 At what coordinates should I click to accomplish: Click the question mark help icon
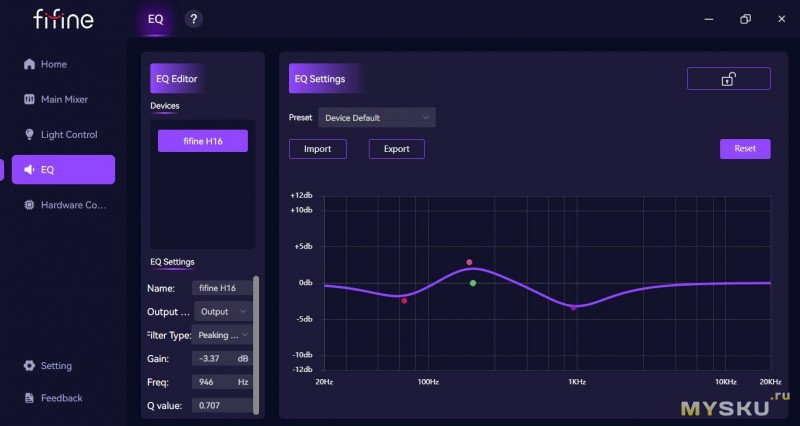[194, 19]
